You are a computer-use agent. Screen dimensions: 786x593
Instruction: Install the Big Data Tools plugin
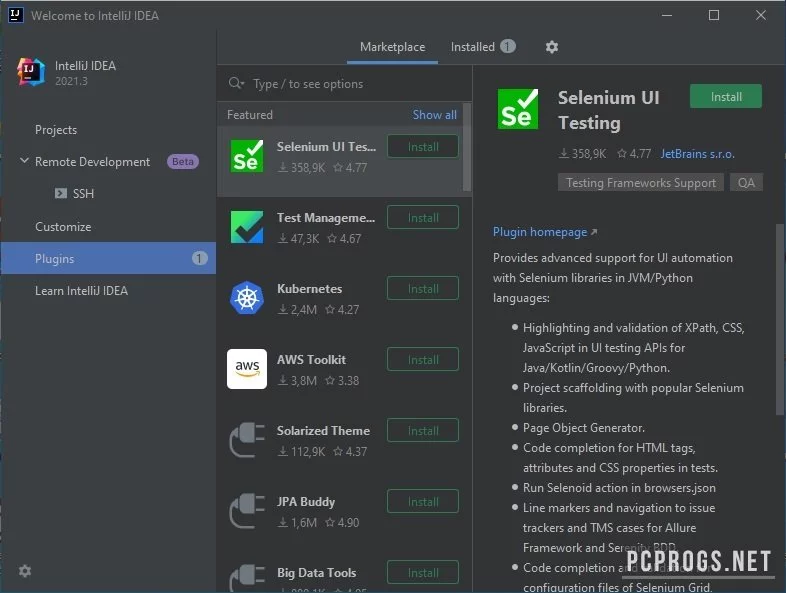point(423,572)
